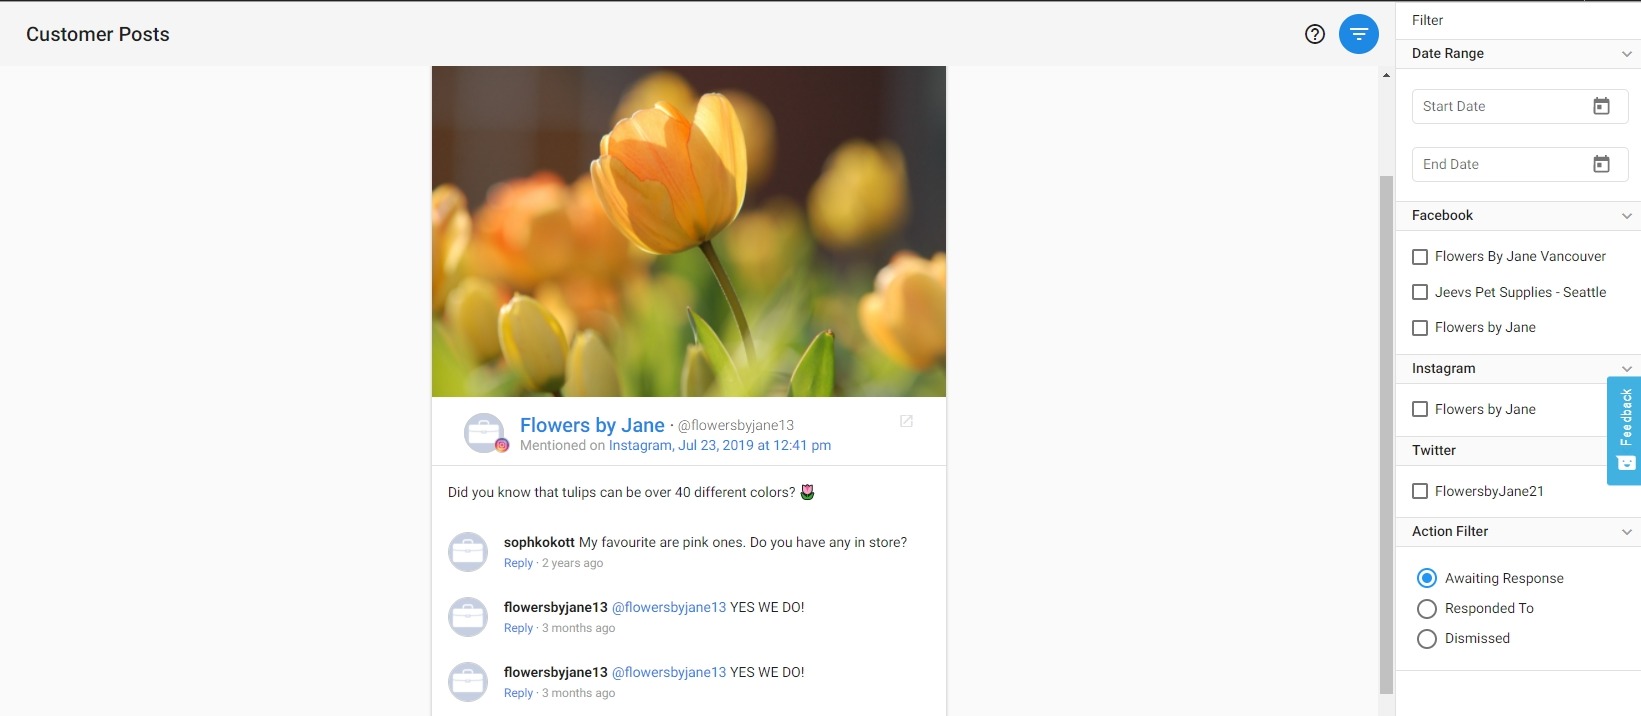The image size is (1641, 716).
Task: Click the help question mark icon
Action: tap(1315, 34)
